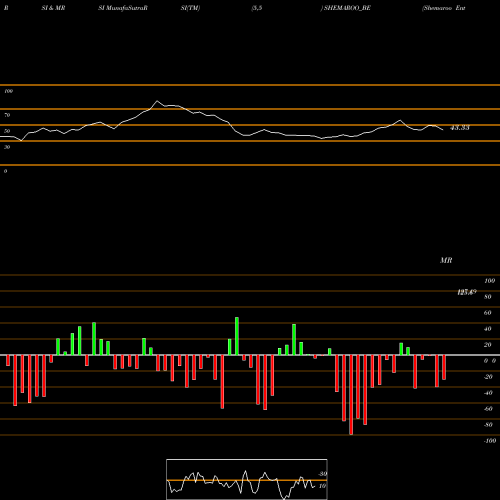Click the RSI axis label '30'
Viewport: 500px width, 500px height.
coord(7,147)
